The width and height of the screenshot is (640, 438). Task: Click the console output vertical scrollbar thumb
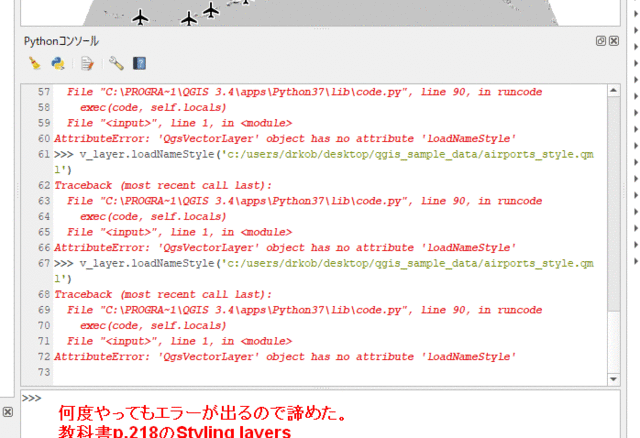(x=613, y=204)
